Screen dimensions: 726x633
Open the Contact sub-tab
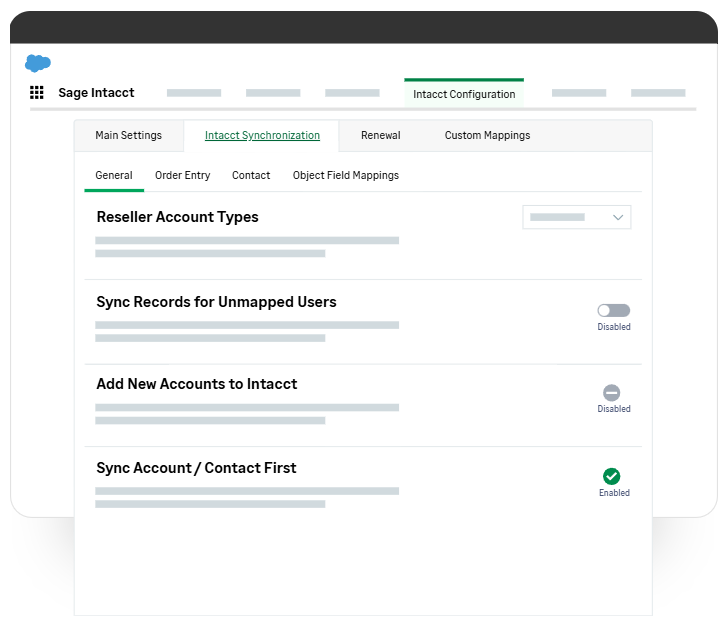pos(251,175)
